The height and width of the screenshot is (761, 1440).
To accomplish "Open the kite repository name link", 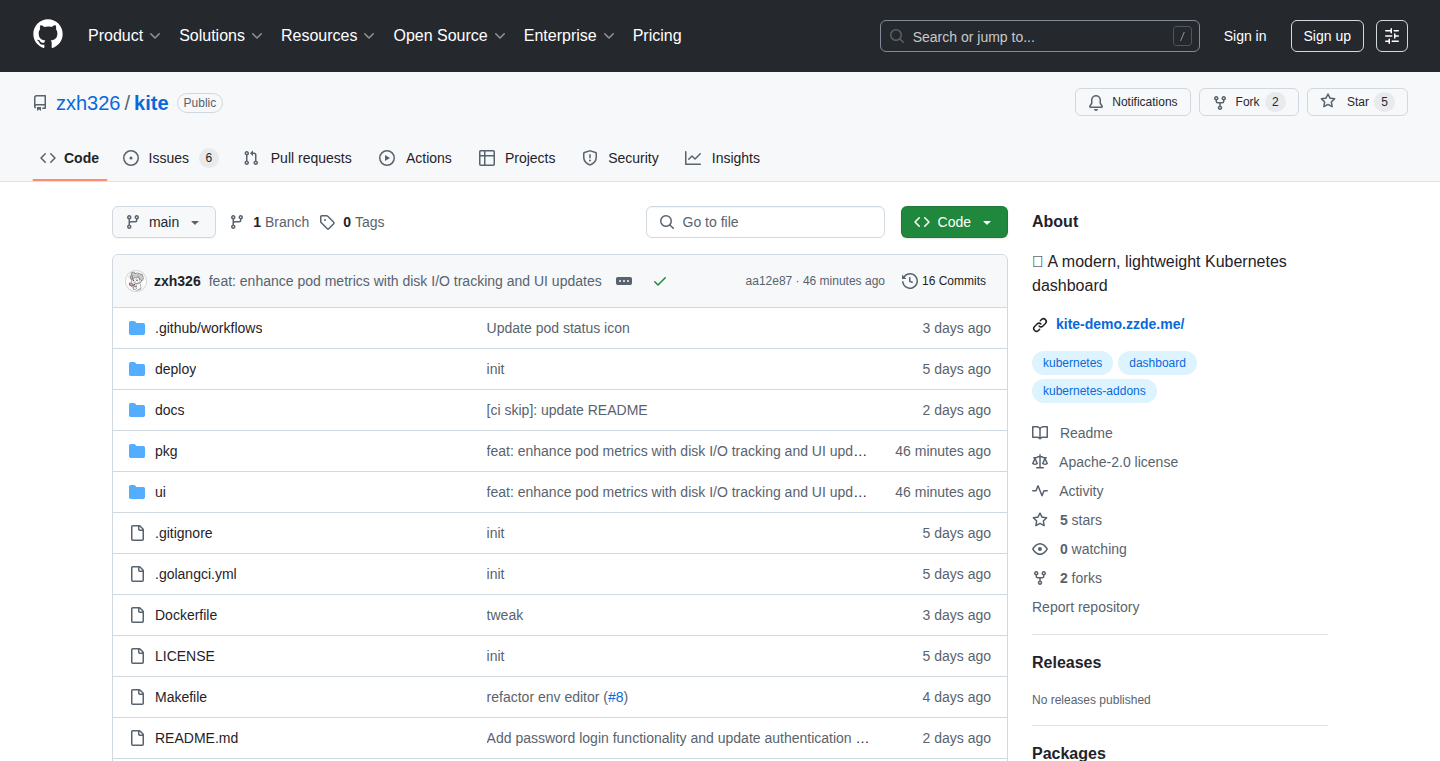I will pyautogui.click(x=151, y=103).
